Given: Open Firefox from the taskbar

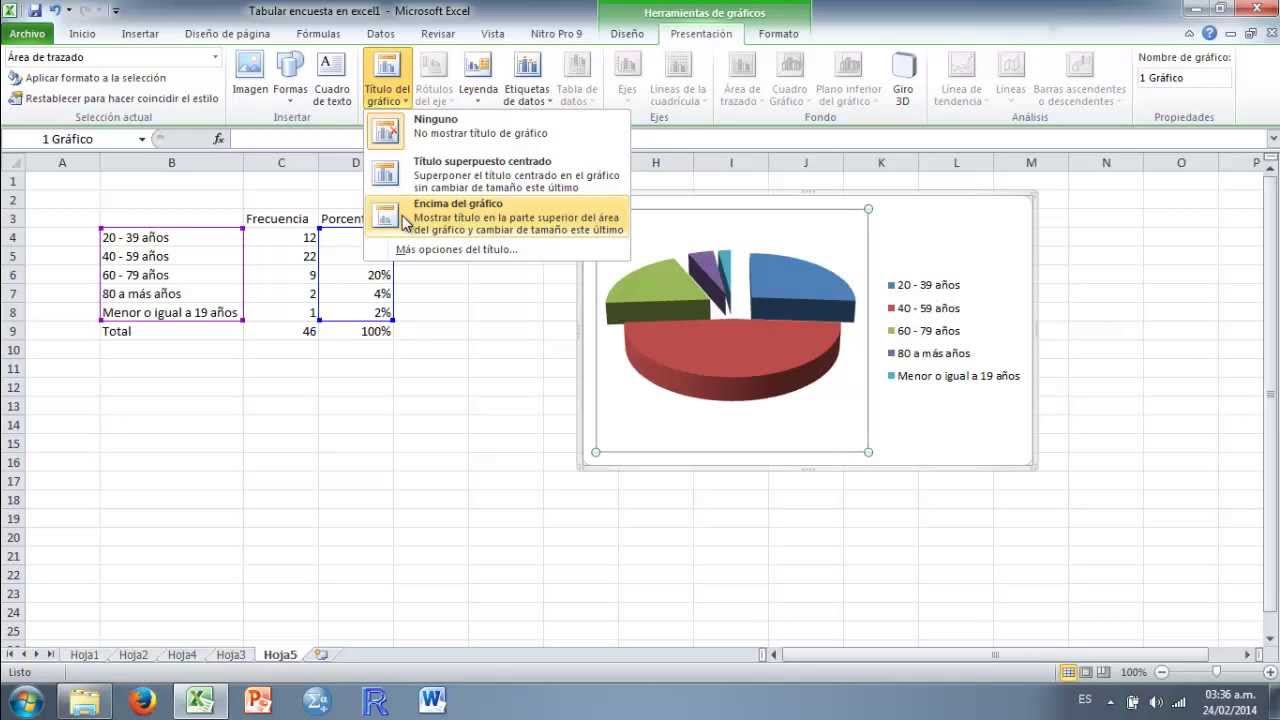Looking at the screenshot, I should (142, 701).
